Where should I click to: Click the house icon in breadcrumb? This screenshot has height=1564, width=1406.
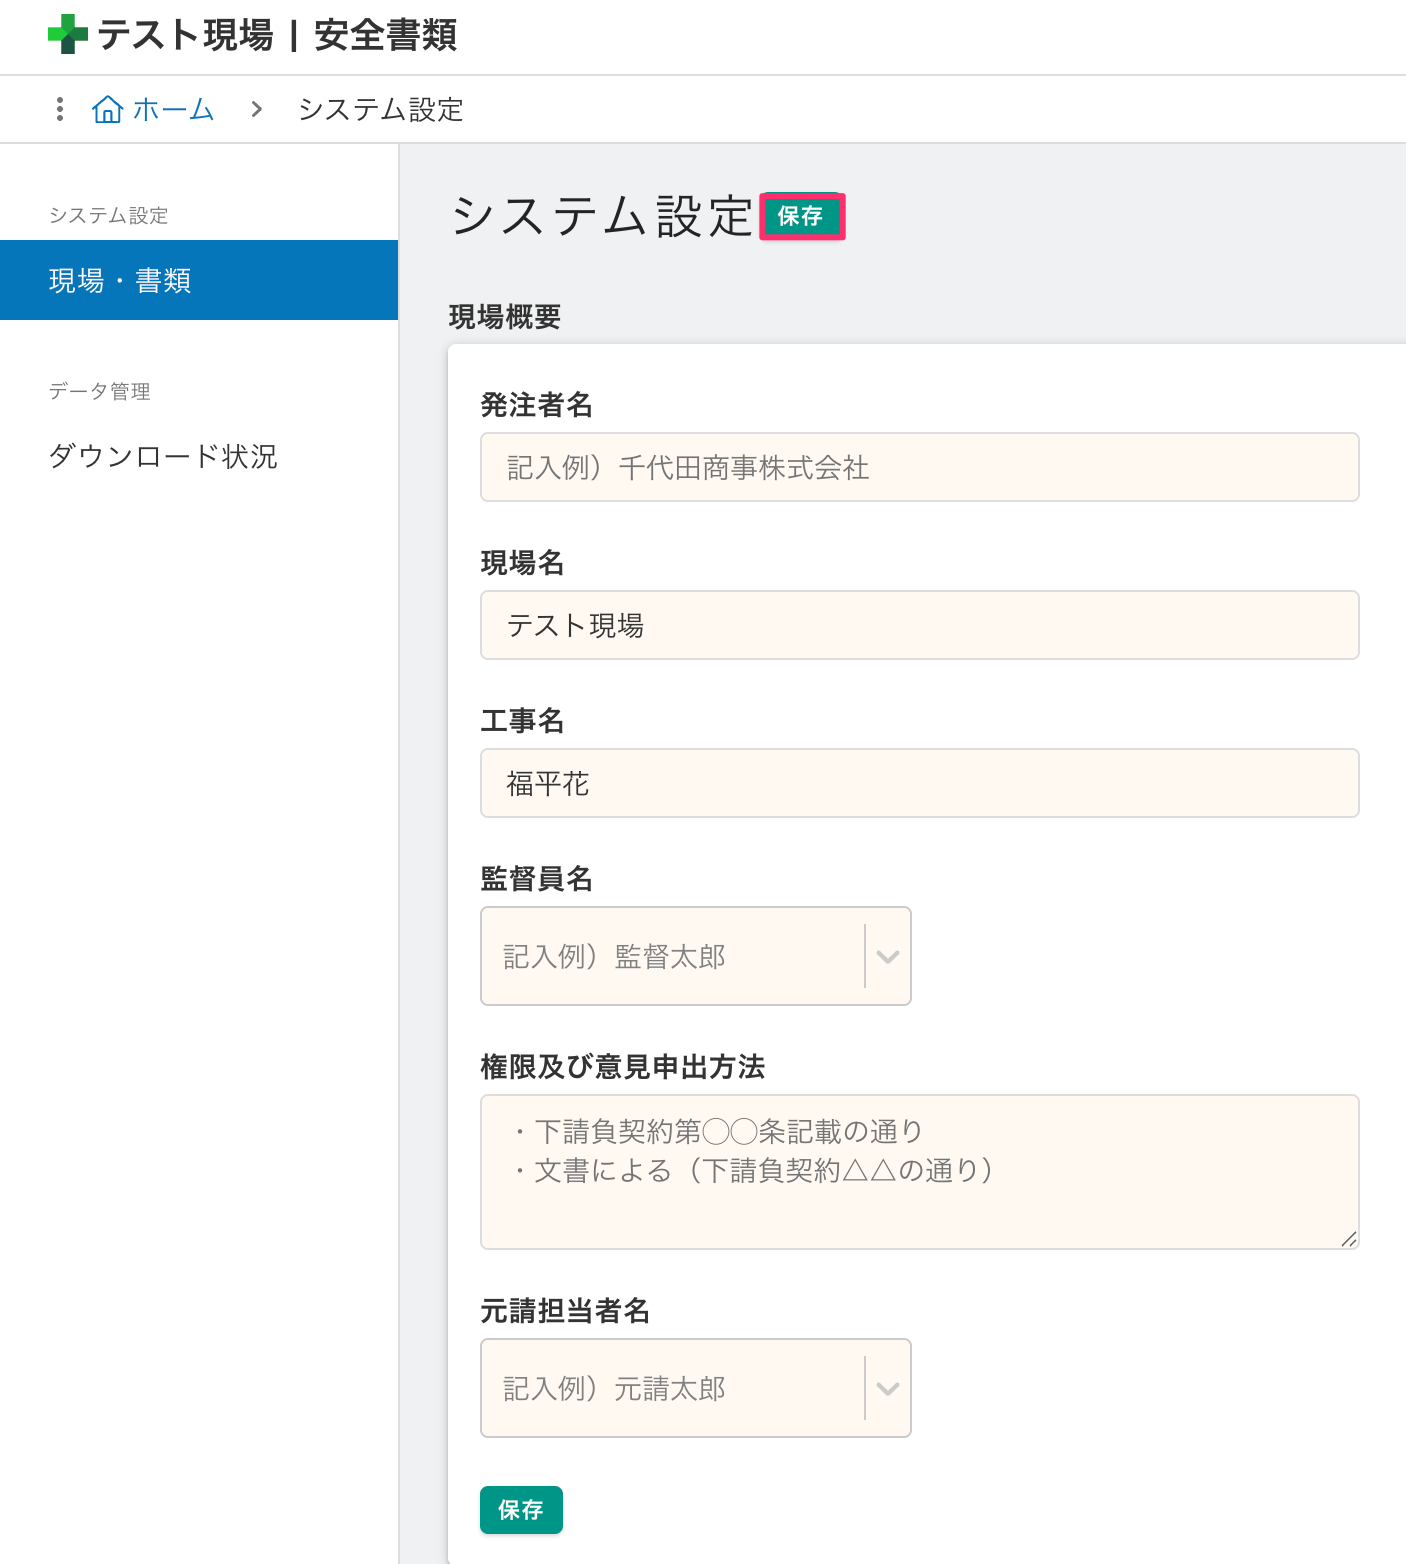[x=107, y=109]
